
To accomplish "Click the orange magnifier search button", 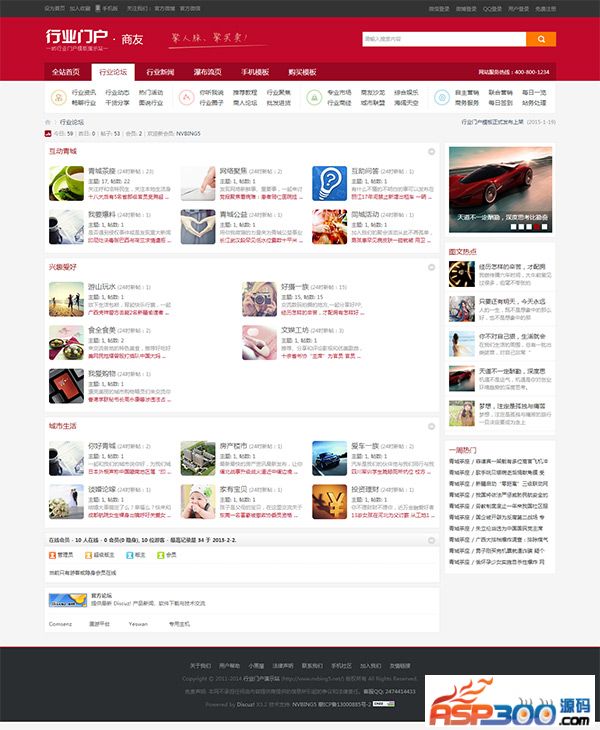I will 541,39.
